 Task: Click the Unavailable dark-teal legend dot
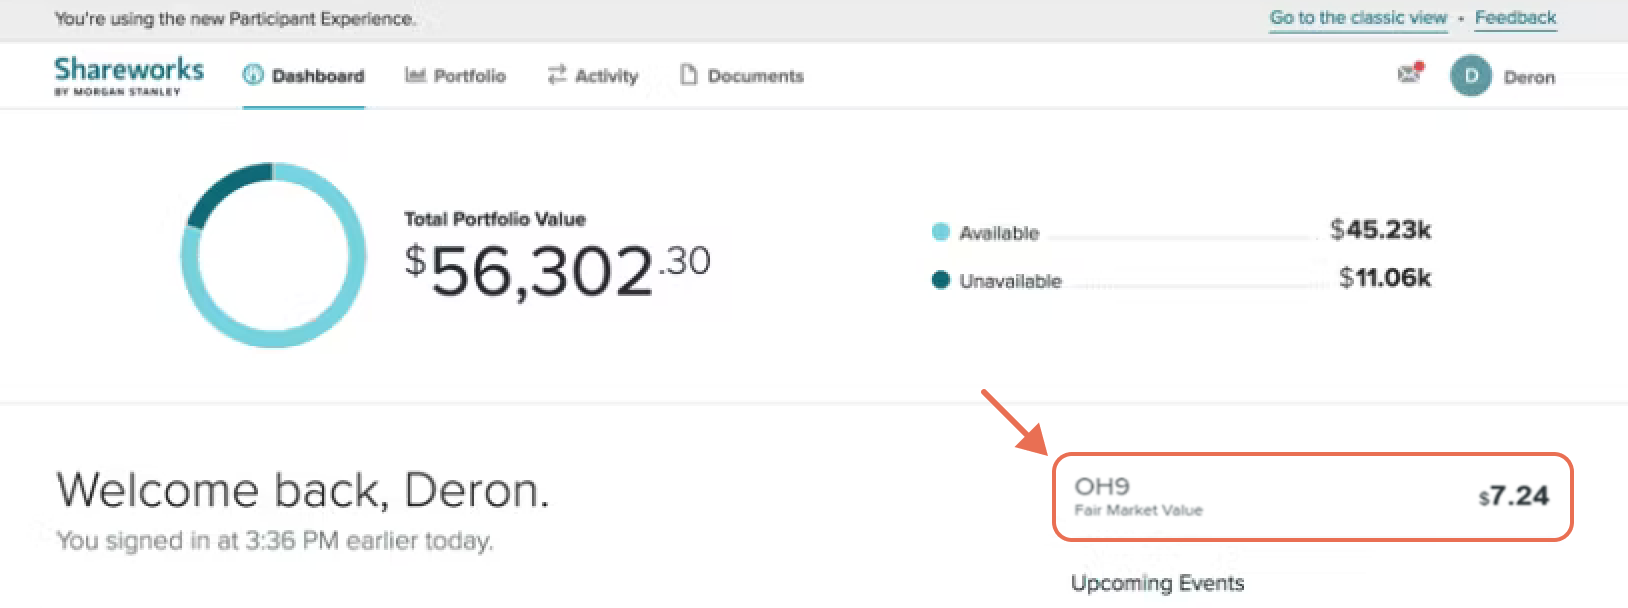(x=940, y=280)
